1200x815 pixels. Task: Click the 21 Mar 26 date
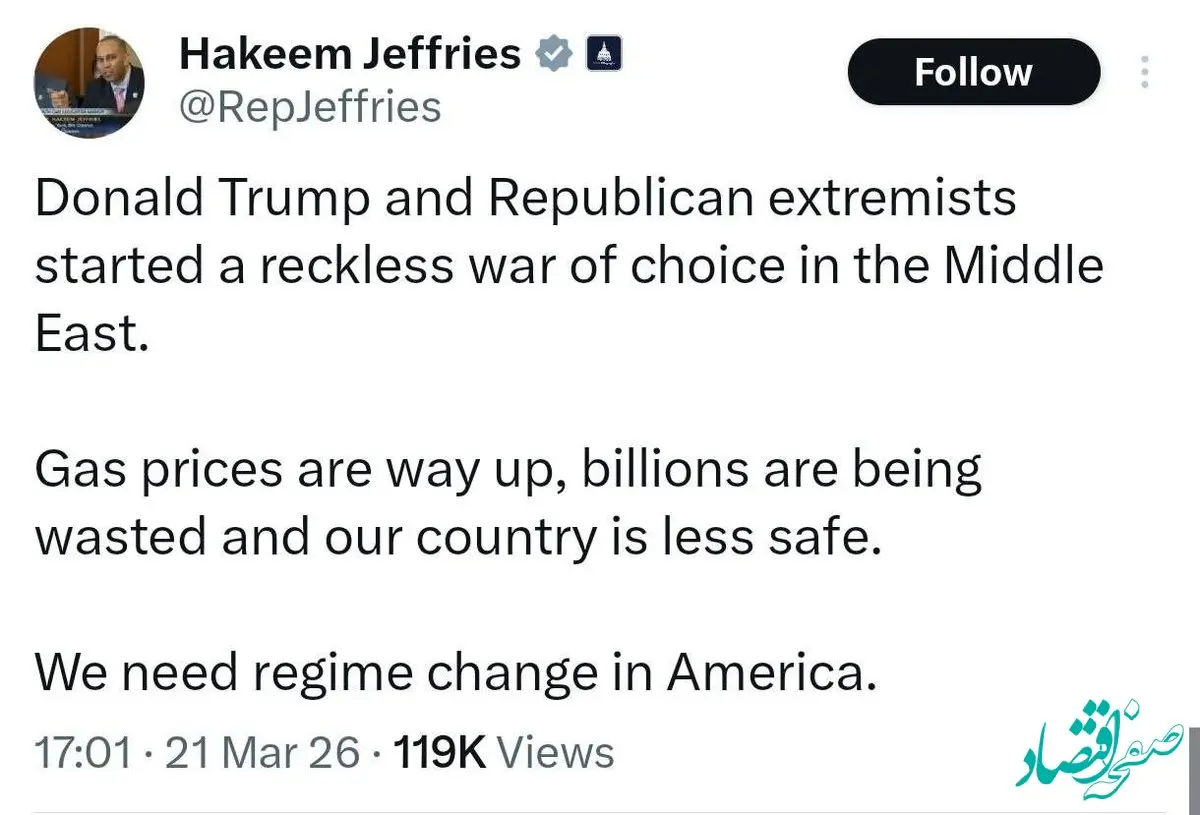coord(262,753)
